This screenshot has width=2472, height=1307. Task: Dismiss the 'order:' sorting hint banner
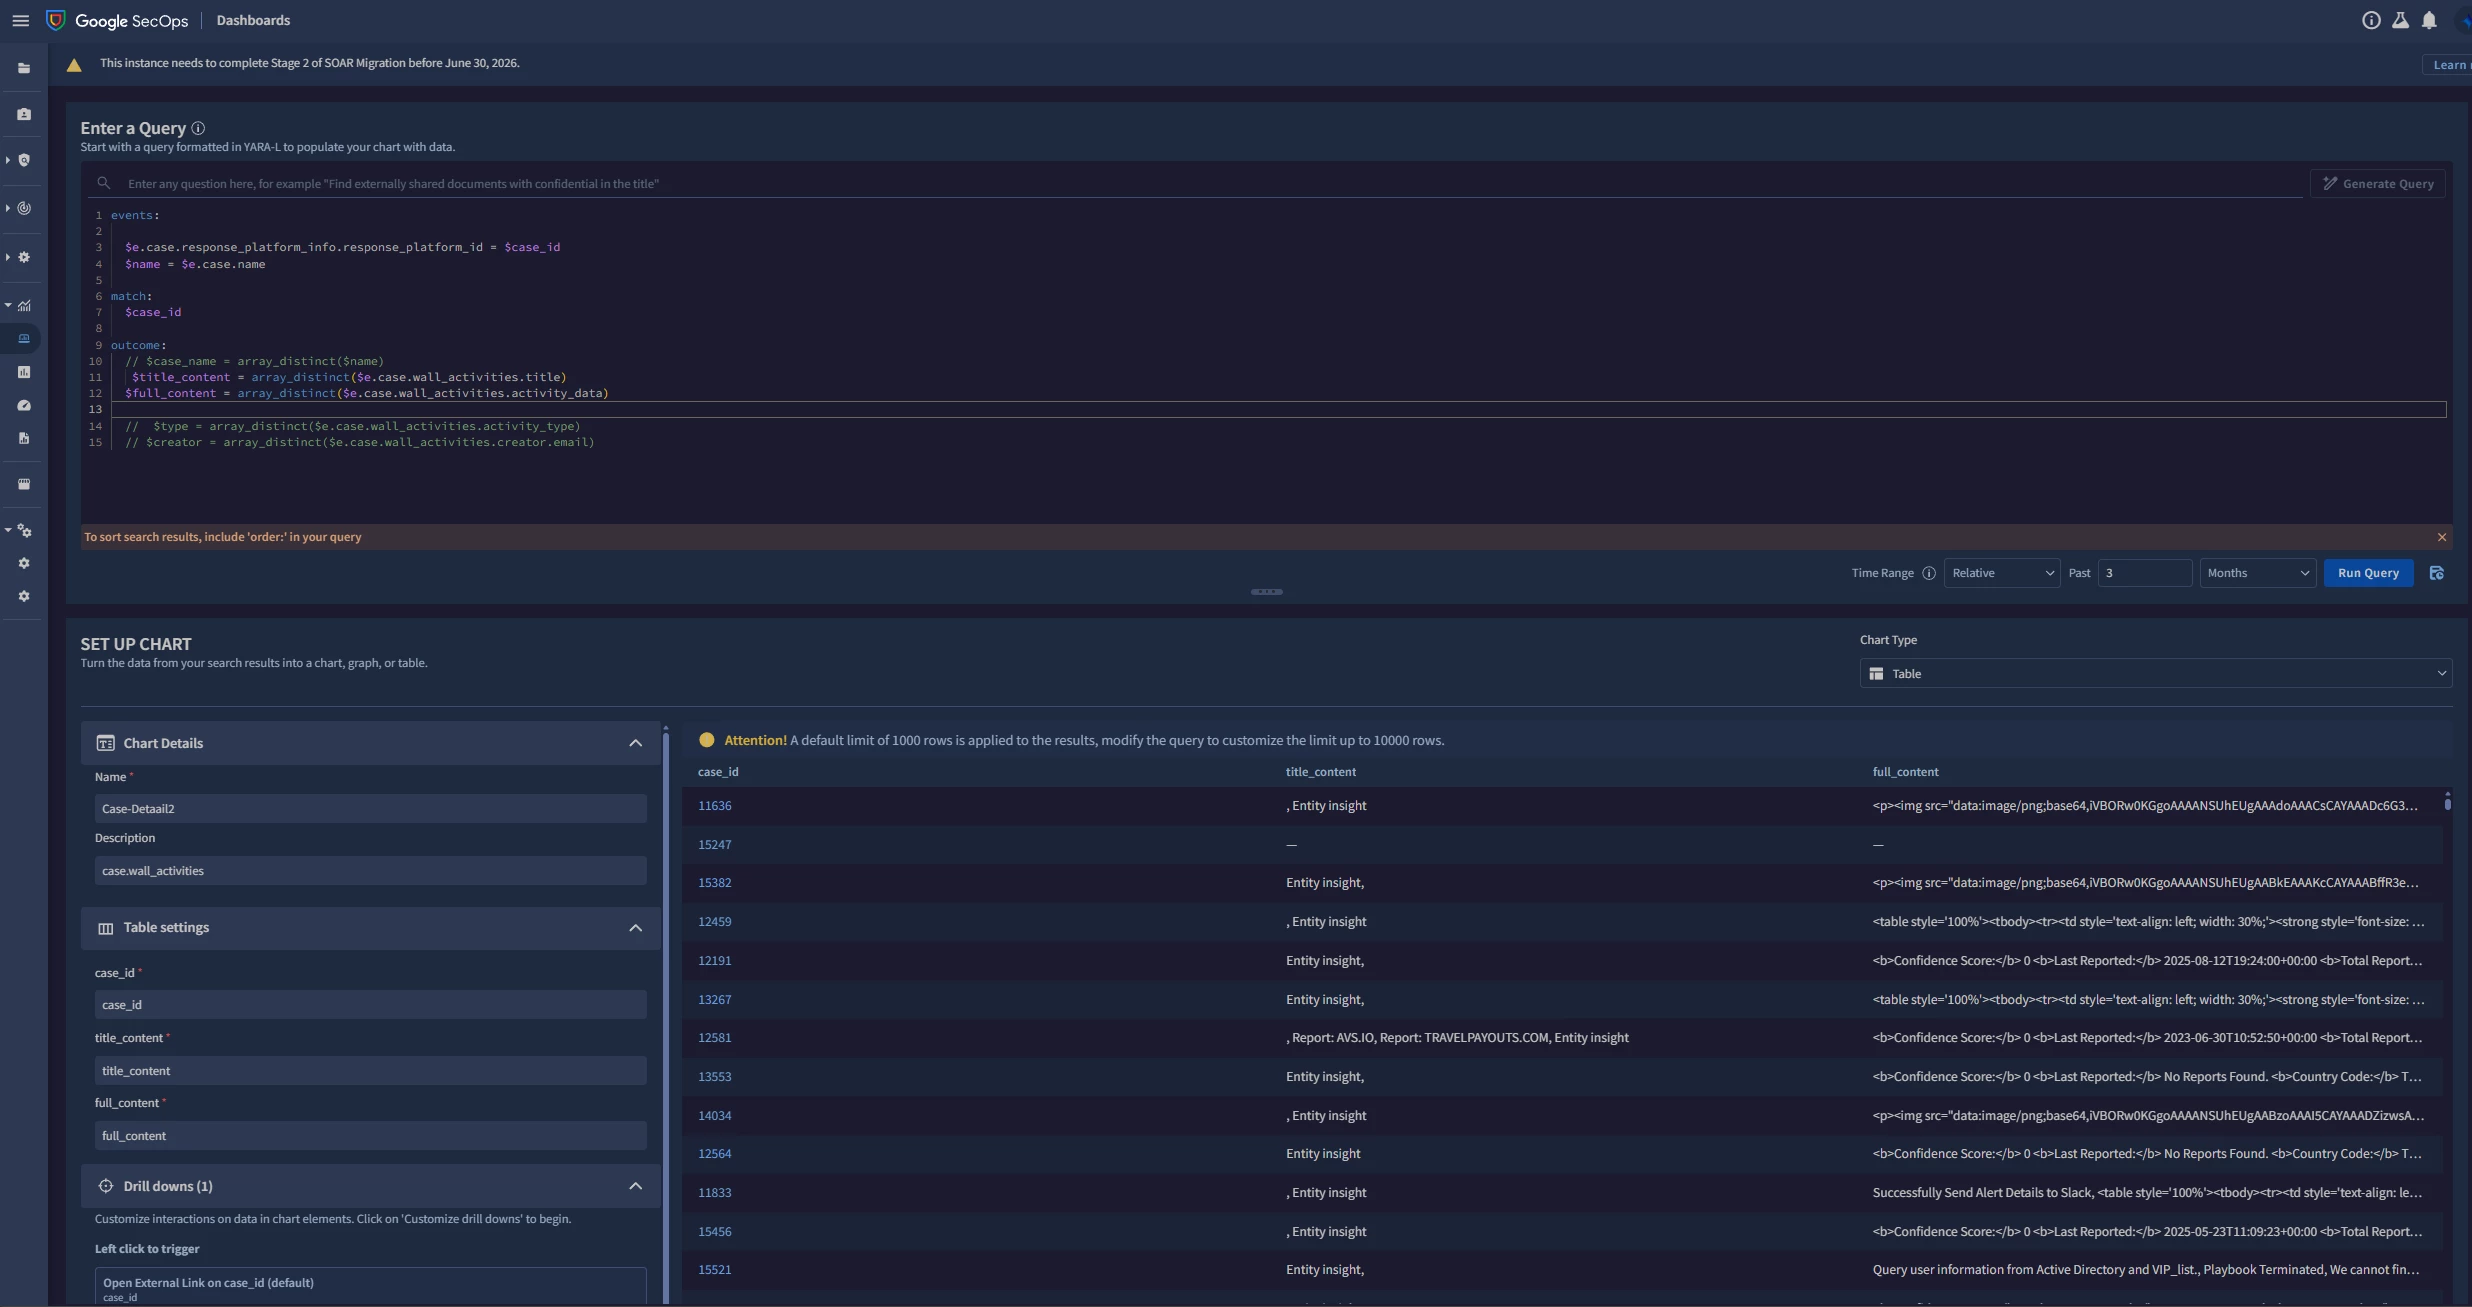click(2441, 537)
